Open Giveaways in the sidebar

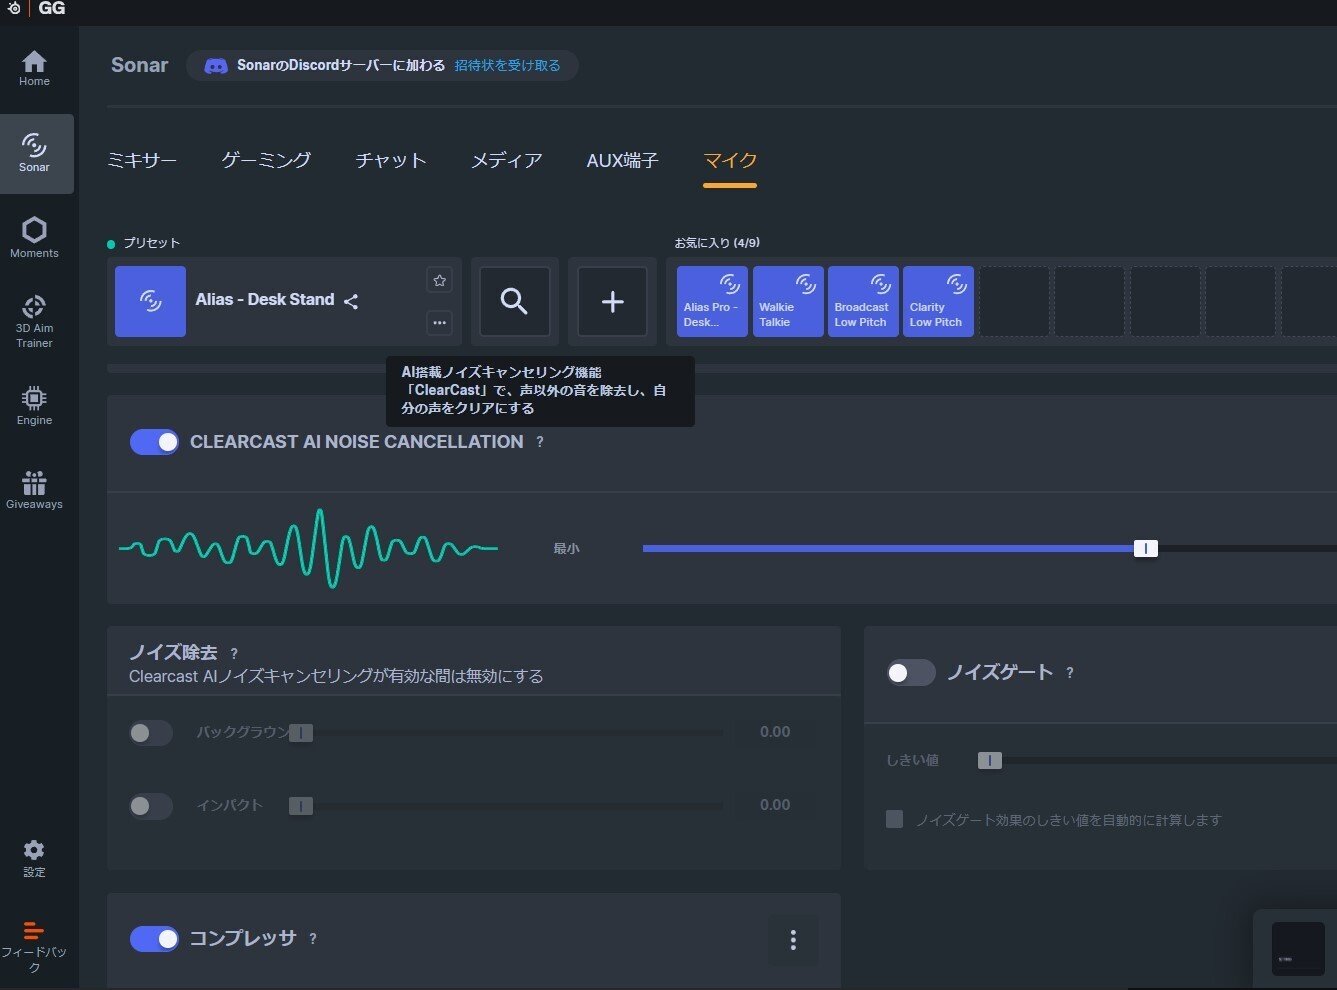pos(35,489)
